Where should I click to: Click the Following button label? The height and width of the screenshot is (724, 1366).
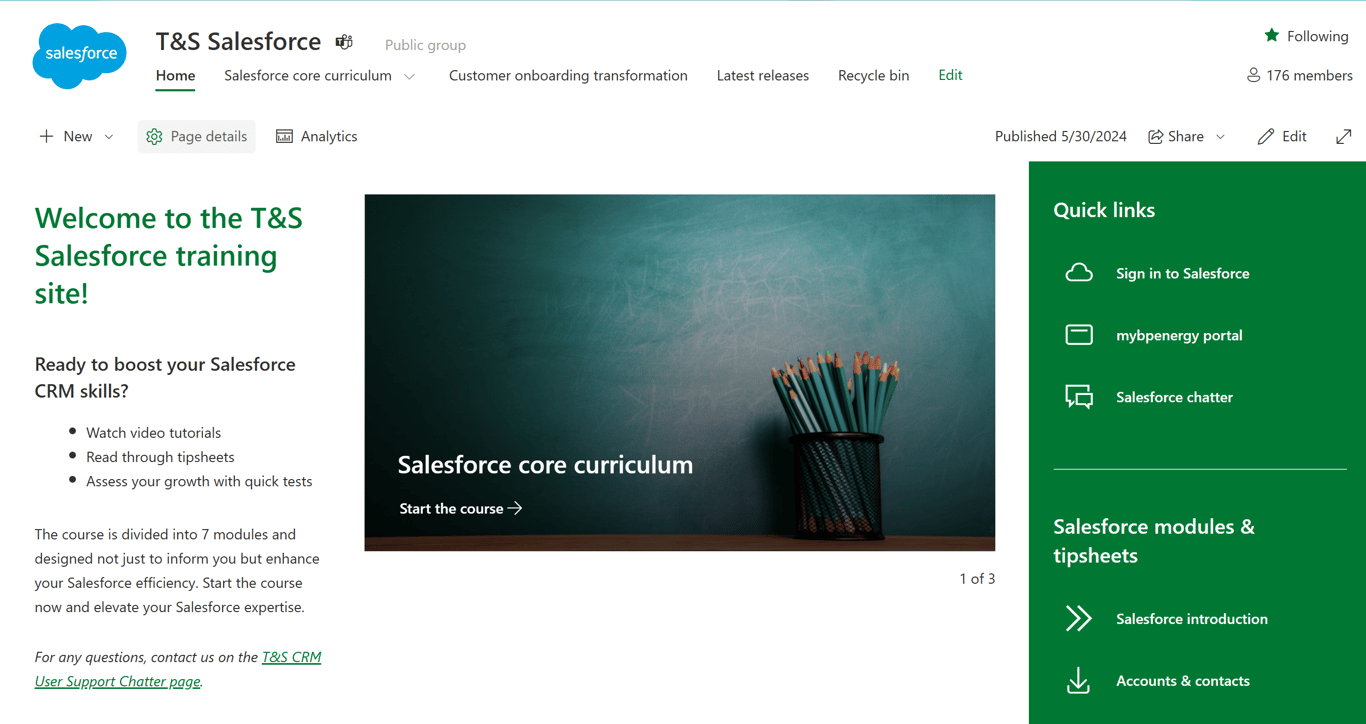tap(1318, 36)
